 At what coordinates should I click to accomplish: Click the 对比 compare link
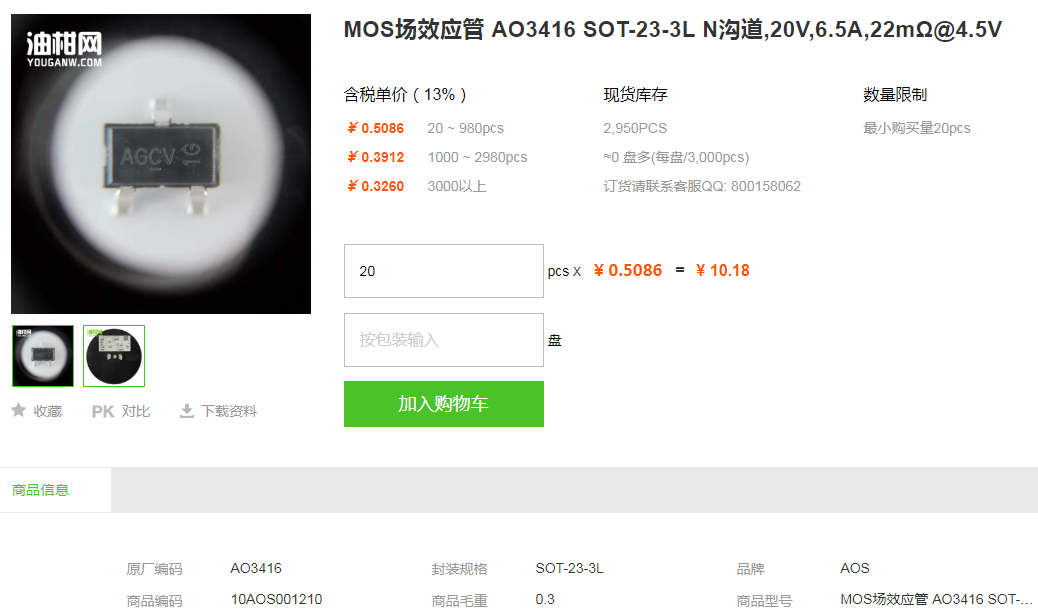point(136,412)
